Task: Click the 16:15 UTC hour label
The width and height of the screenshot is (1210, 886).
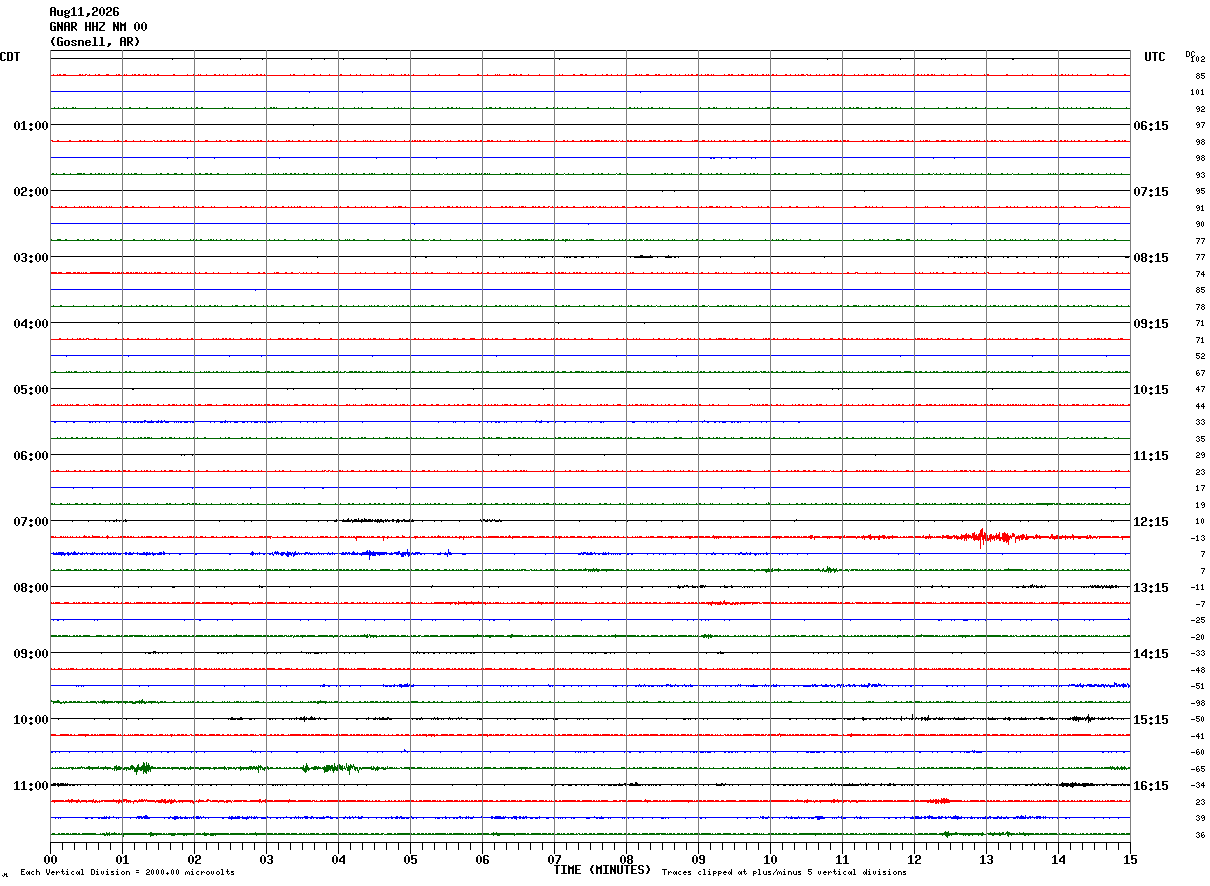Action: pos(1150,786)
